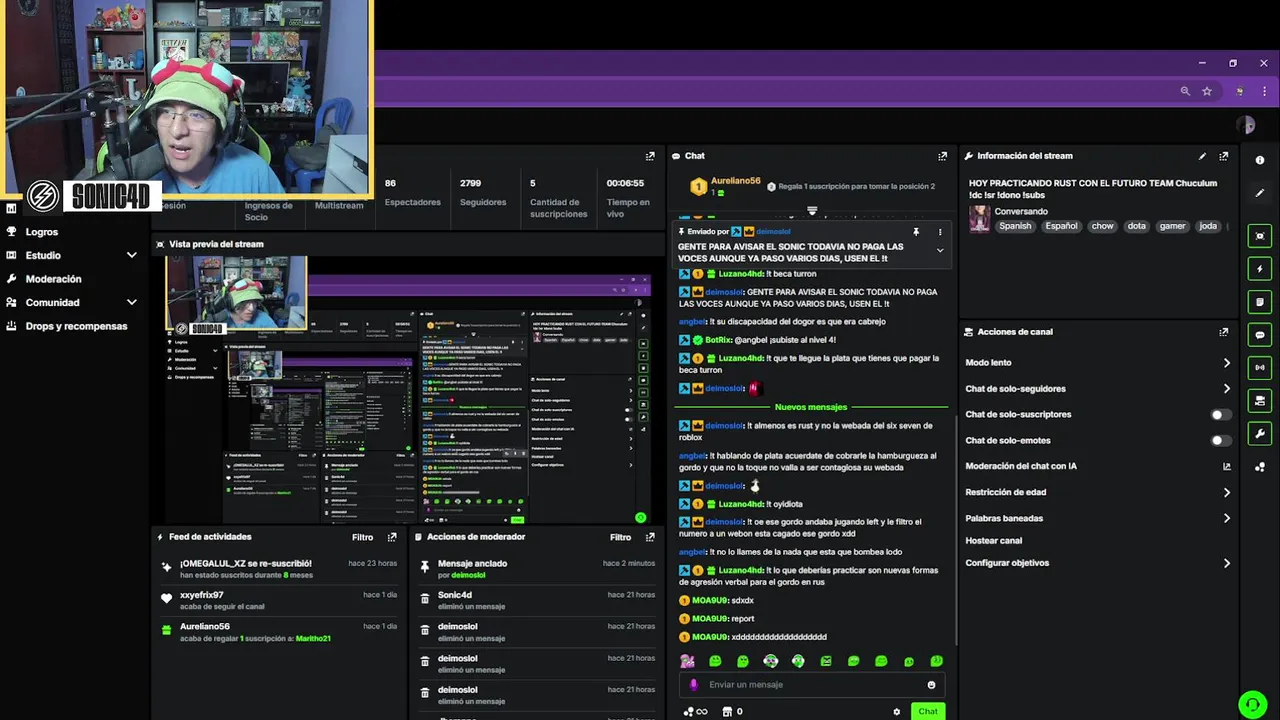Open chat settings gear icon

coord(896,712)
